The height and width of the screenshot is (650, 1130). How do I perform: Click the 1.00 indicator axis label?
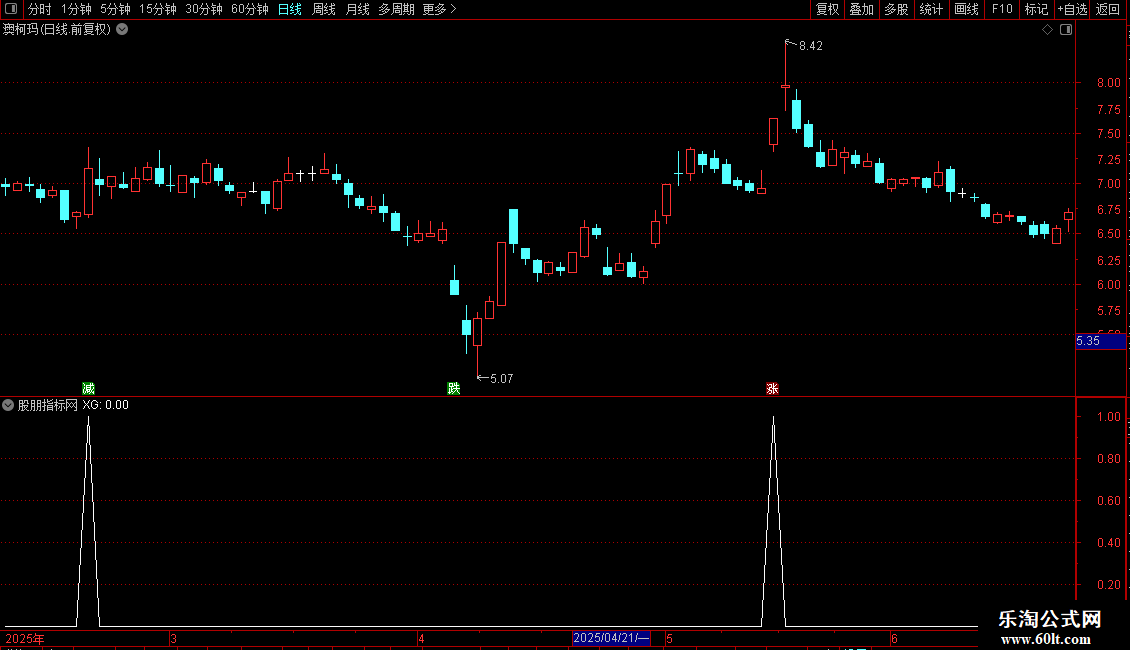pyautogui.click(x=1108, y=417)
